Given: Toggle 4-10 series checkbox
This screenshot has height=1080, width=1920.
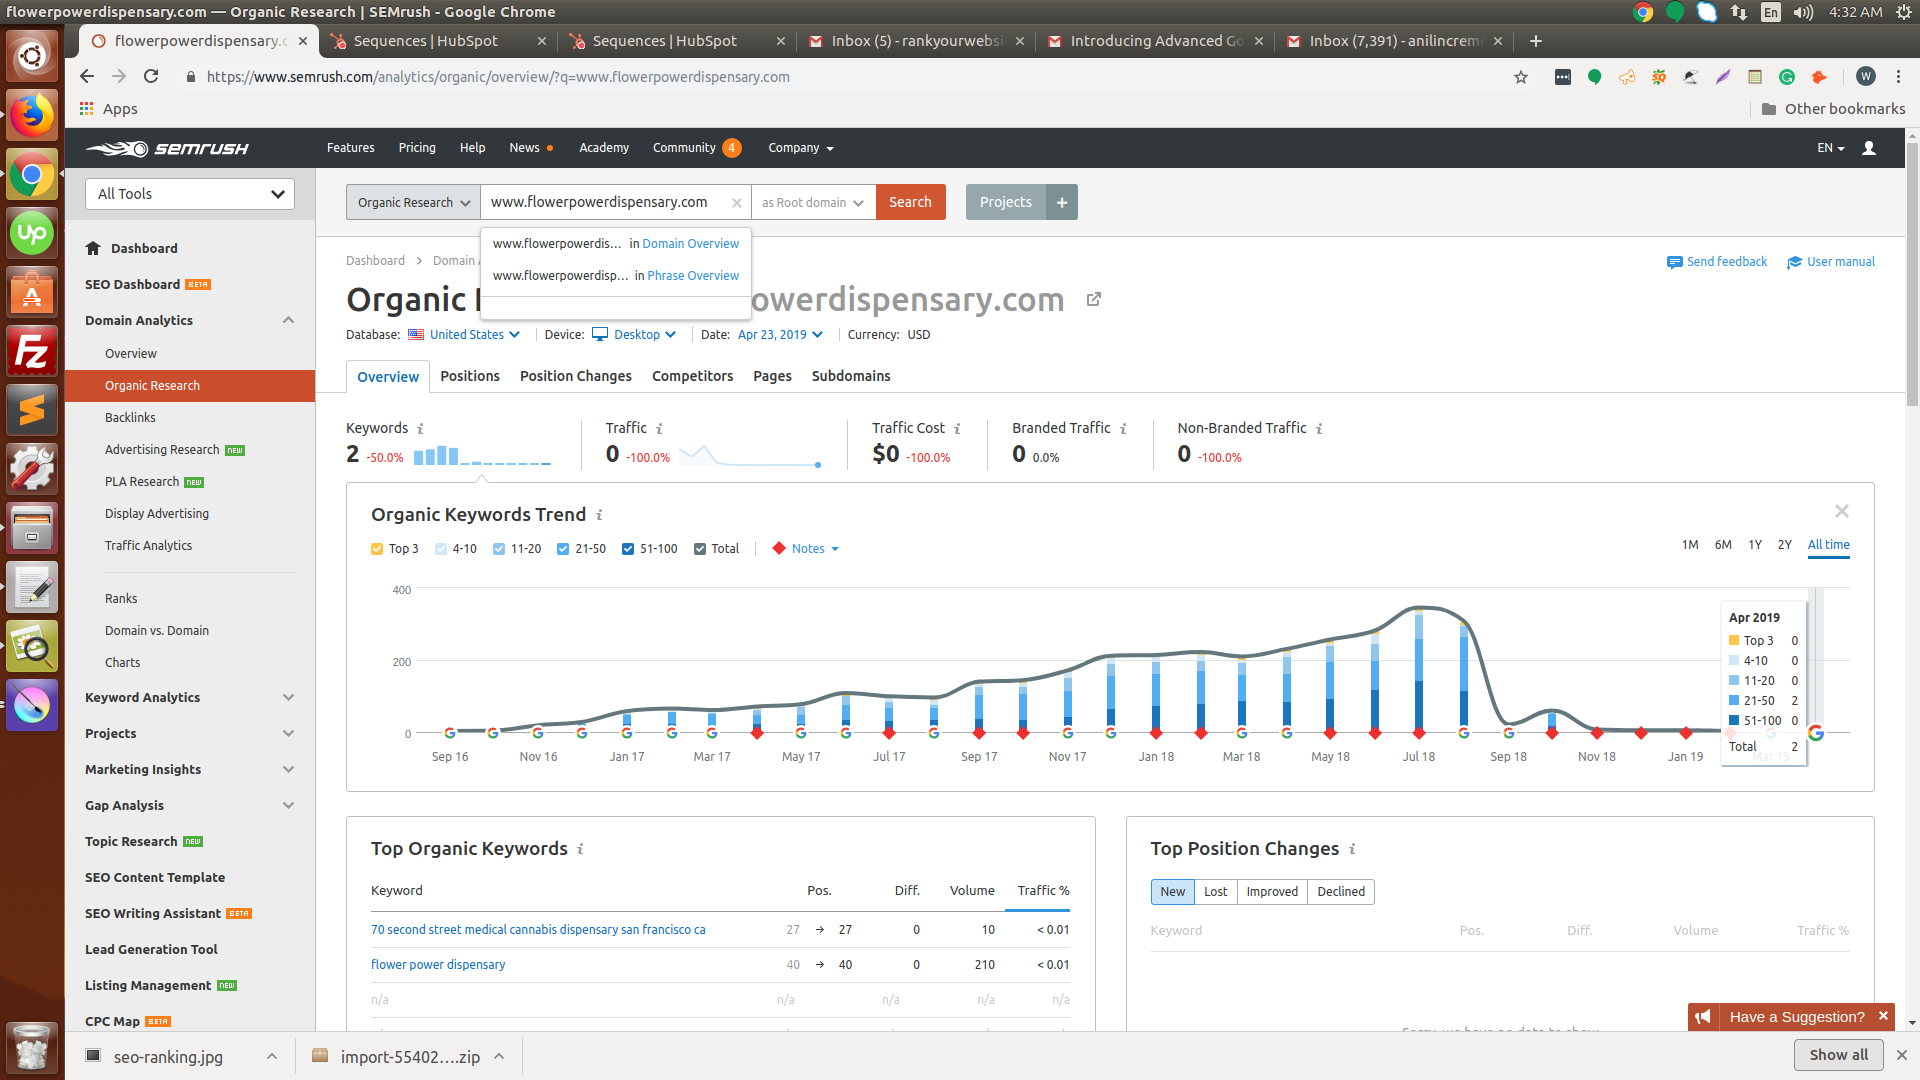Looking at the screenshot, I should click(441, 549).
